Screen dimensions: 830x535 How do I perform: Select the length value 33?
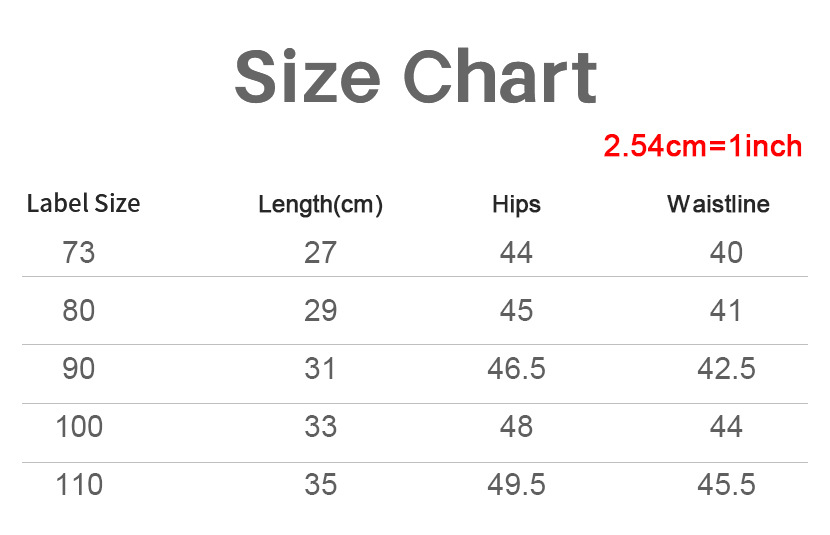point(320,427)
